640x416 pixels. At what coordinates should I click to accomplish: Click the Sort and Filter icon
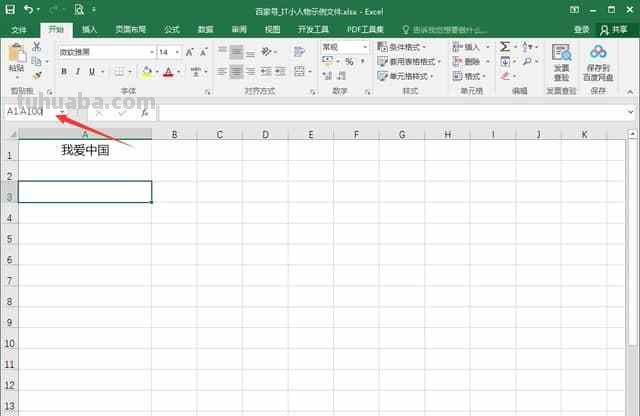coord(527,47)
